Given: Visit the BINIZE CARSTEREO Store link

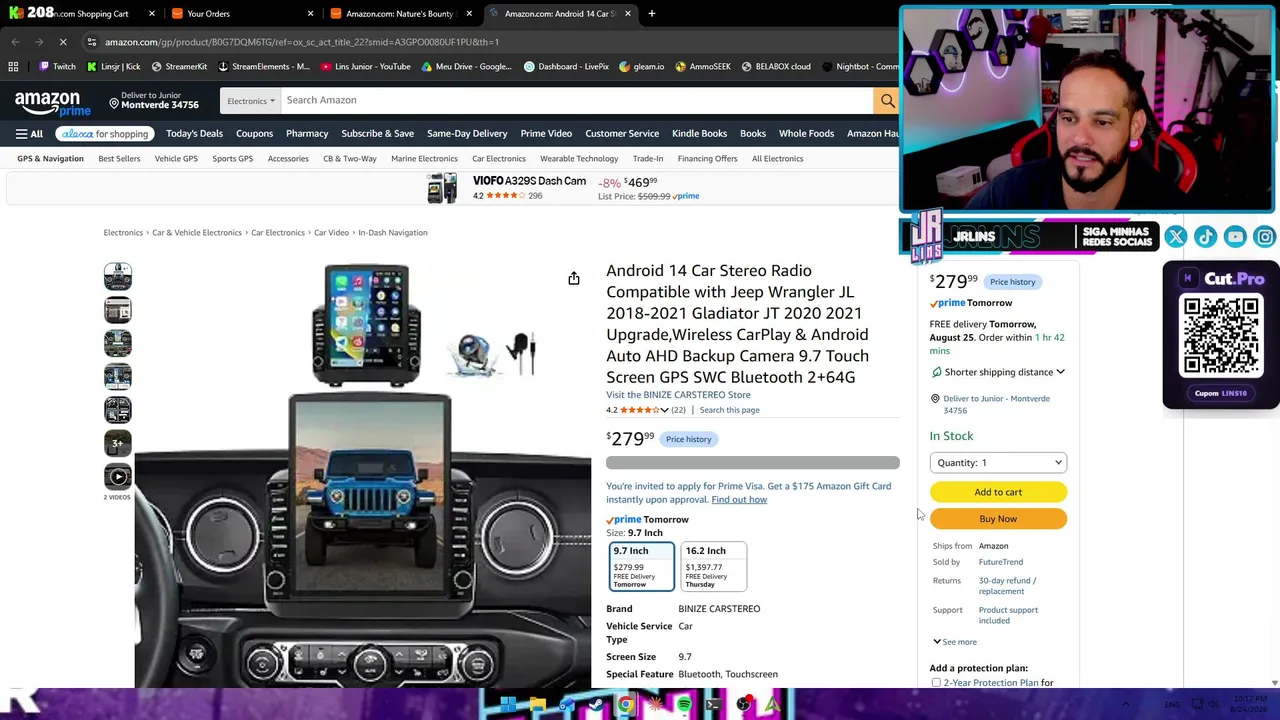Looking at the screenshot, I should pyautogui.click(x=678, y=395).
